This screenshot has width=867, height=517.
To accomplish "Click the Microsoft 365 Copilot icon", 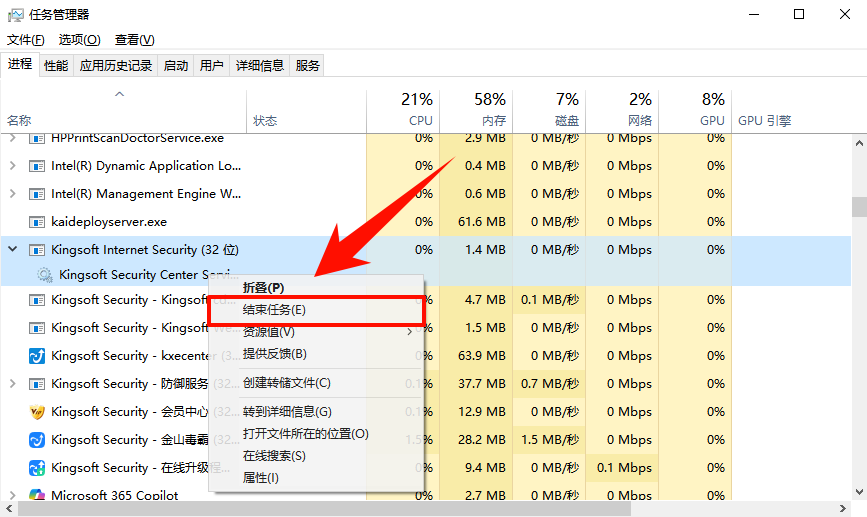I will click(x=37, y=496).
